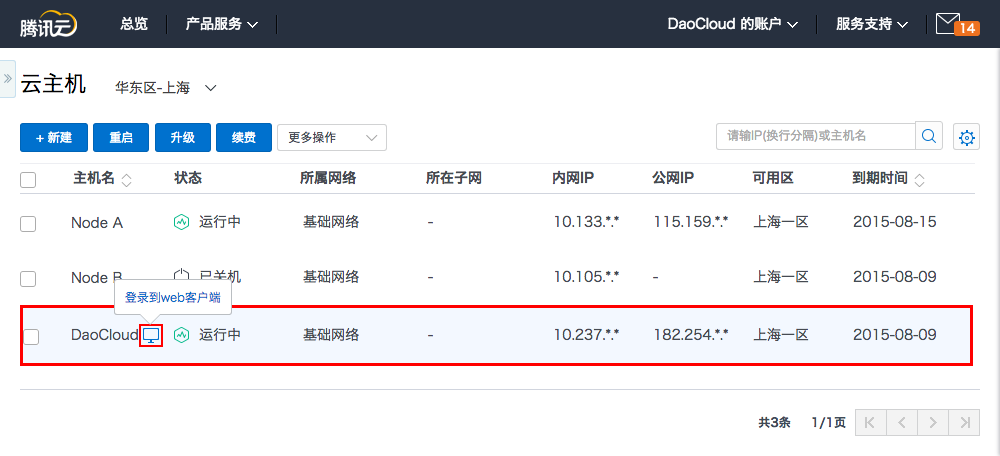Image resolution: width=1000 pixels, height=456 pixels.
Task: Go to previous page arrow
Action: pyautogui.click(x=902, y=422)
